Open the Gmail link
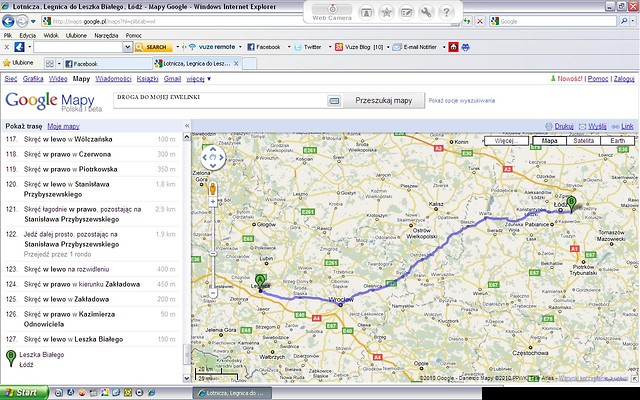Image resolution: width=640 pixels, height=400 pixels. click(x=172, y=79)
